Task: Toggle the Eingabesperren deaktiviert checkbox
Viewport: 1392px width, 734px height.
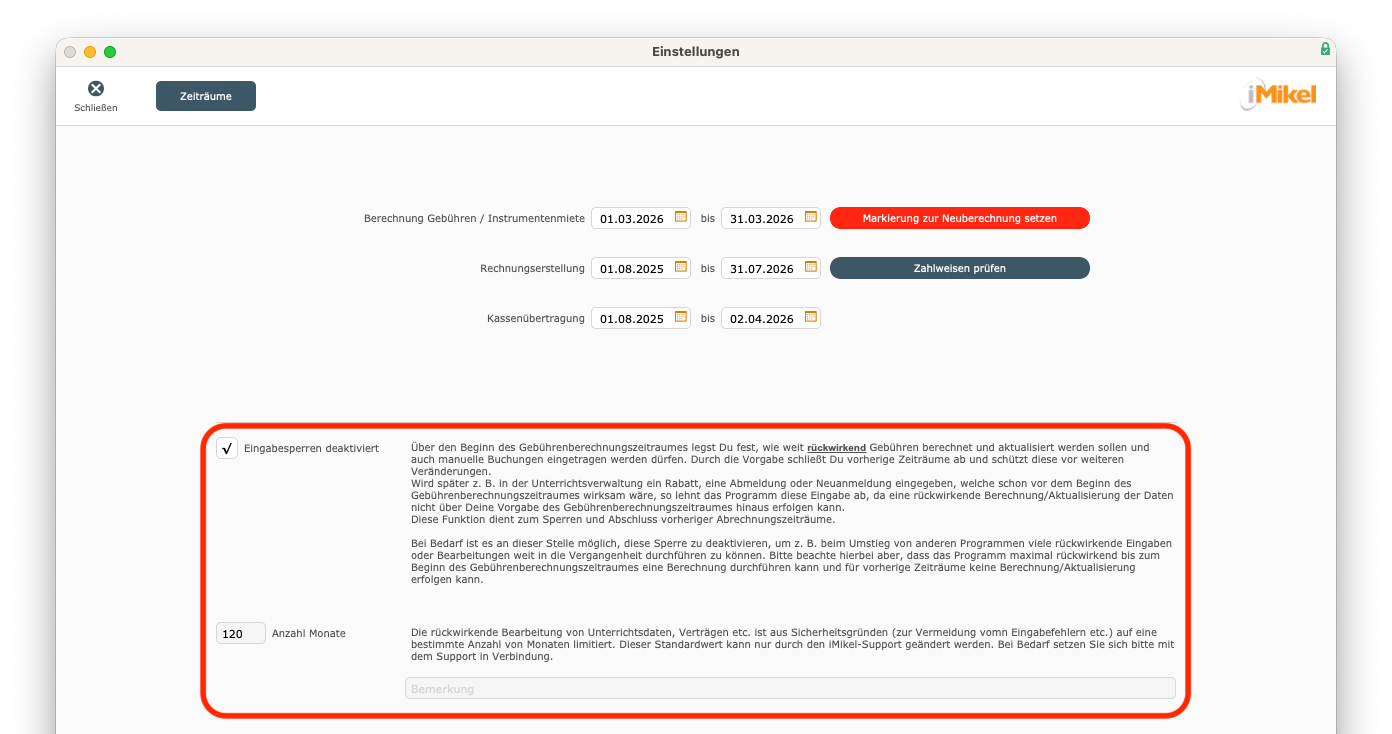Action: pos(227,449)
